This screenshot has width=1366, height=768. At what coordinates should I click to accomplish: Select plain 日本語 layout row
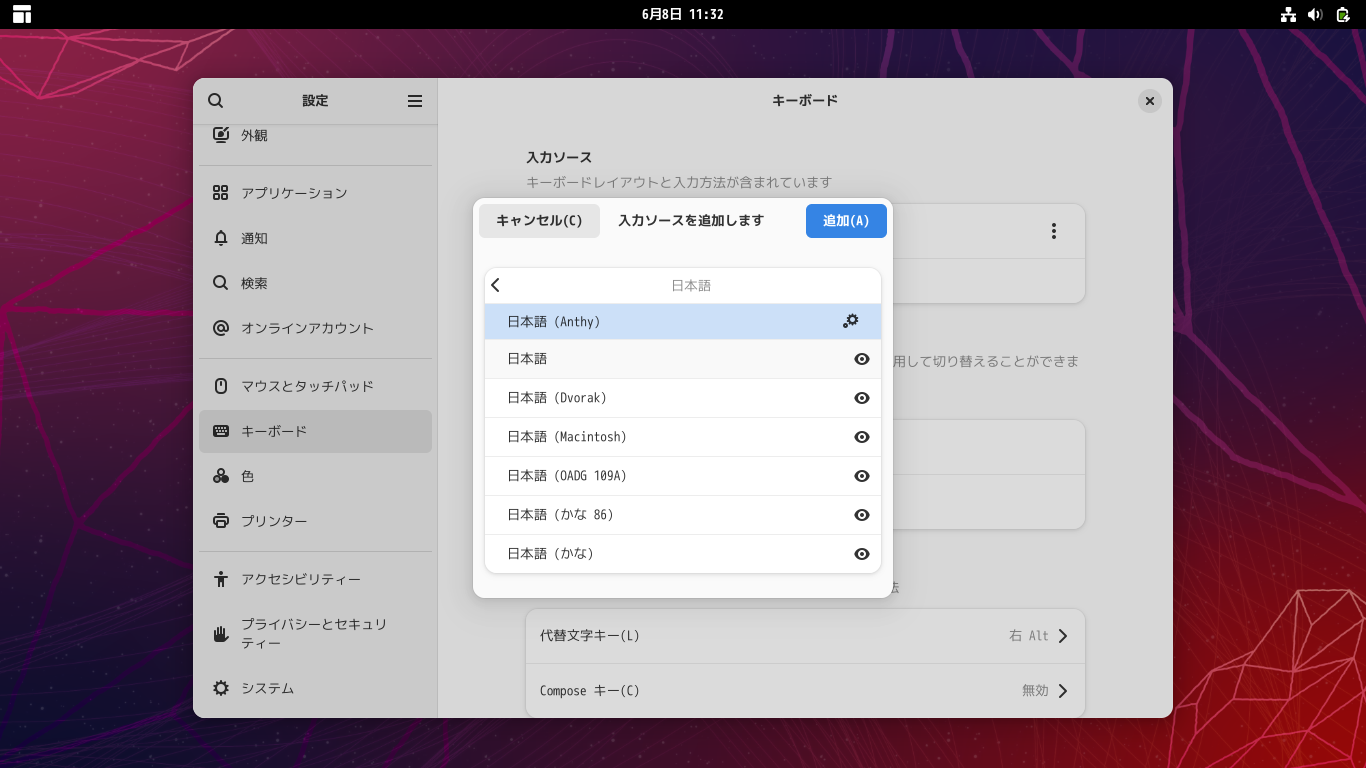point(683,359)
